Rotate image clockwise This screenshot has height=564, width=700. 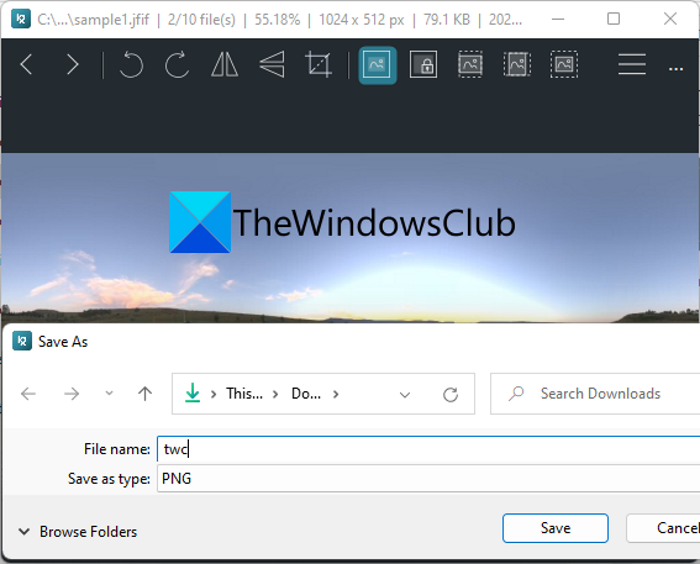(x=177, y=65)
